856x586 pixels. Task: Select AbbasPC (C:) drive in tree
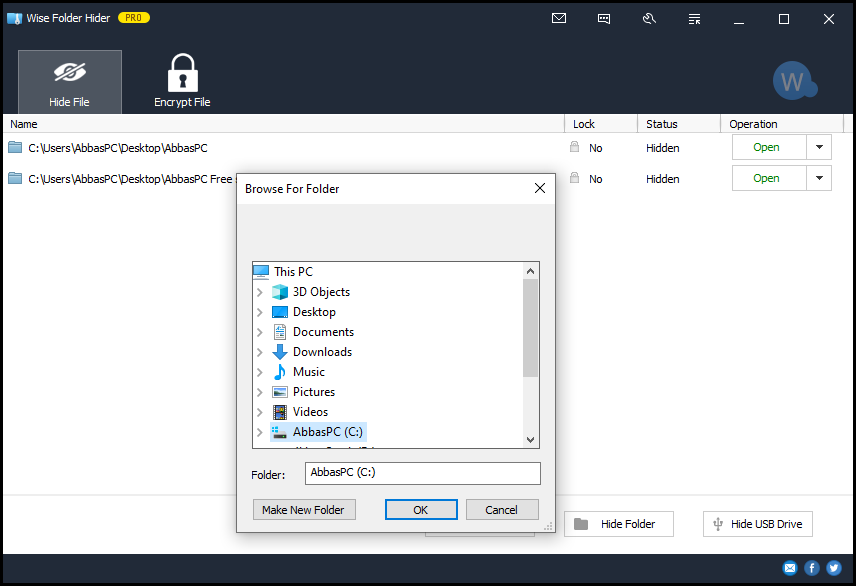tap(328, 432)
